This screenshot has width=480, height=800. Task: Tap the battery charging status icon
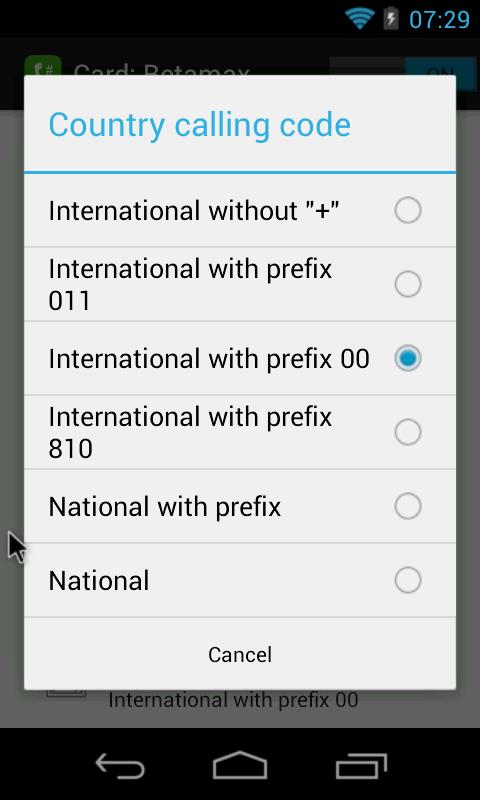[391, 19]
